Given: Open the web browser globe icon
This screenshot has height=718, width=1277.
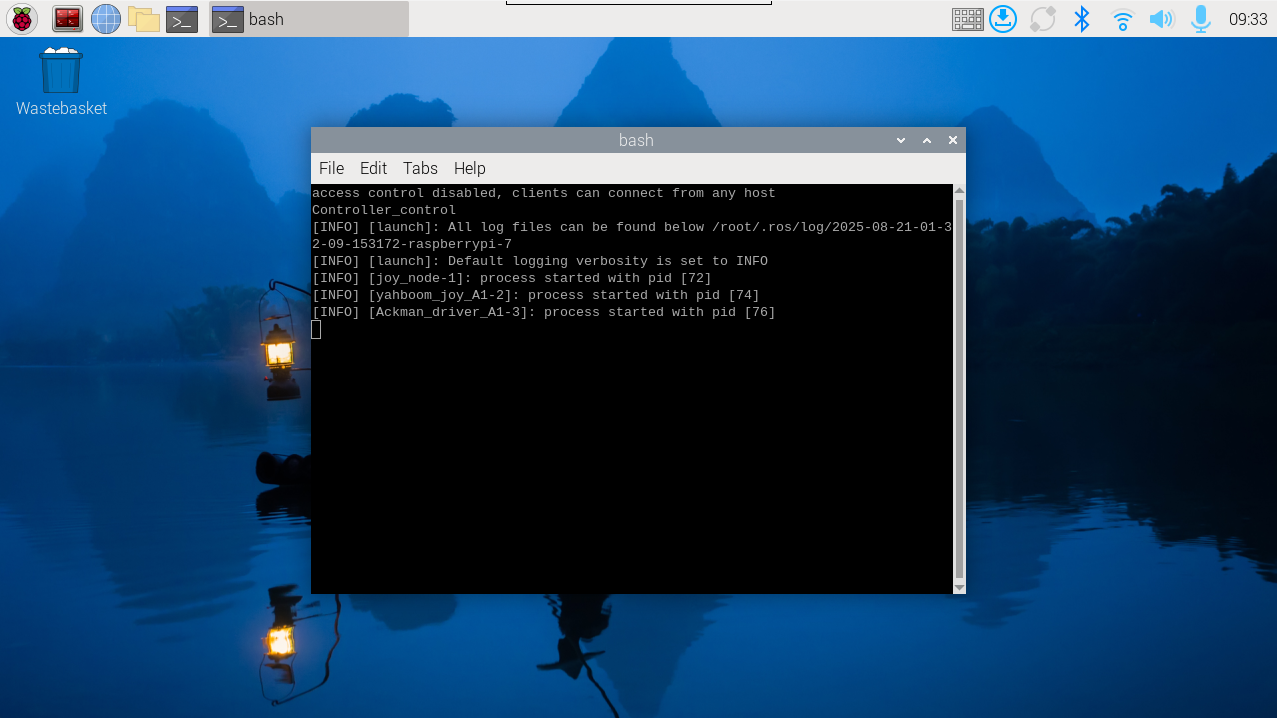Looking at the screenshot, I should (x=105, y=19).
